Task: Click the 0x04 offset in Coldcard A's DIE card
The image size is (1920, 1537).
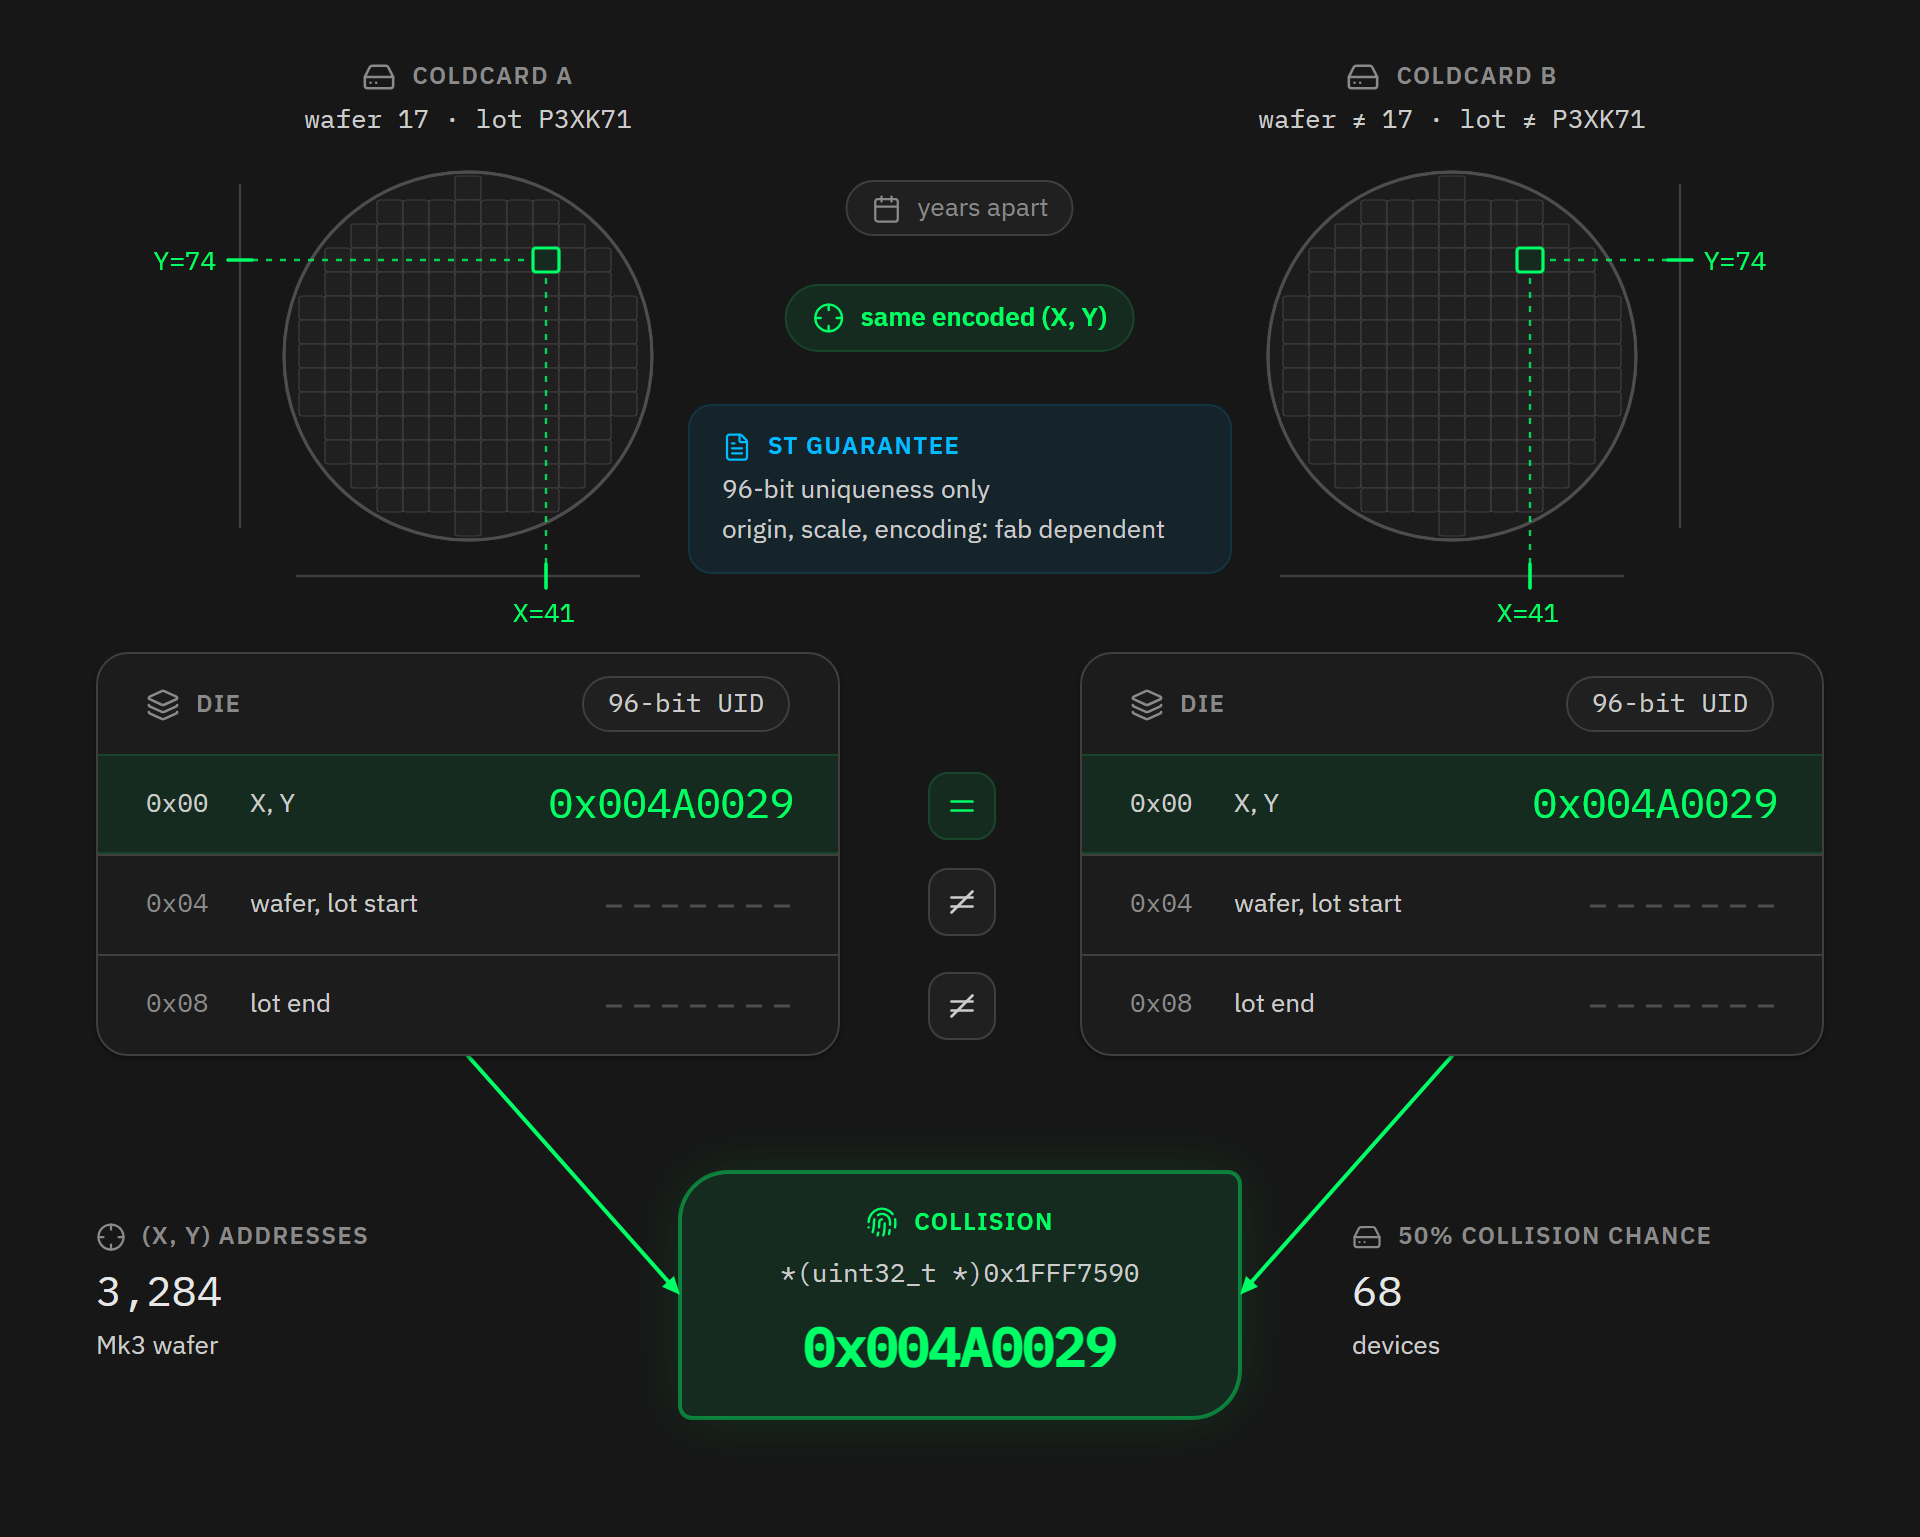Action: click(177, 904)
